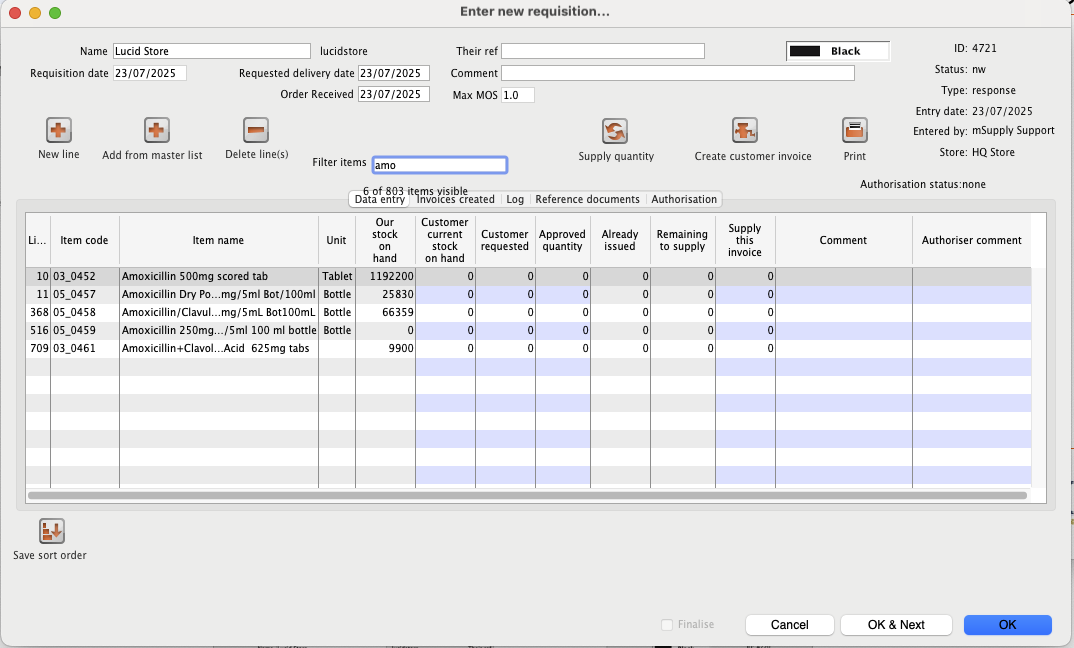Switch to the Invoices created tab
This screenshot has height=648, width=1074.
(x=455, y=199)
